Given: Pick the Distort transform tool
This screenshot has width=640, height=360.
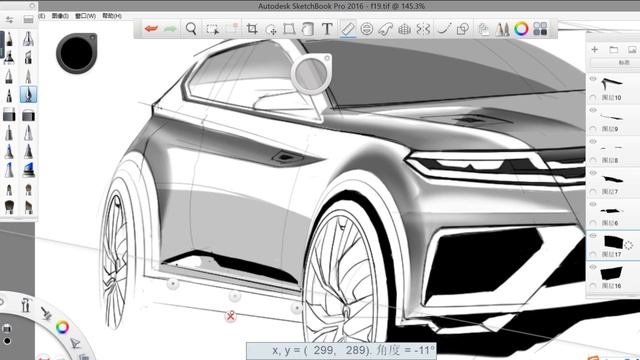Looking at the screenshot, I should tap(289, 29).
